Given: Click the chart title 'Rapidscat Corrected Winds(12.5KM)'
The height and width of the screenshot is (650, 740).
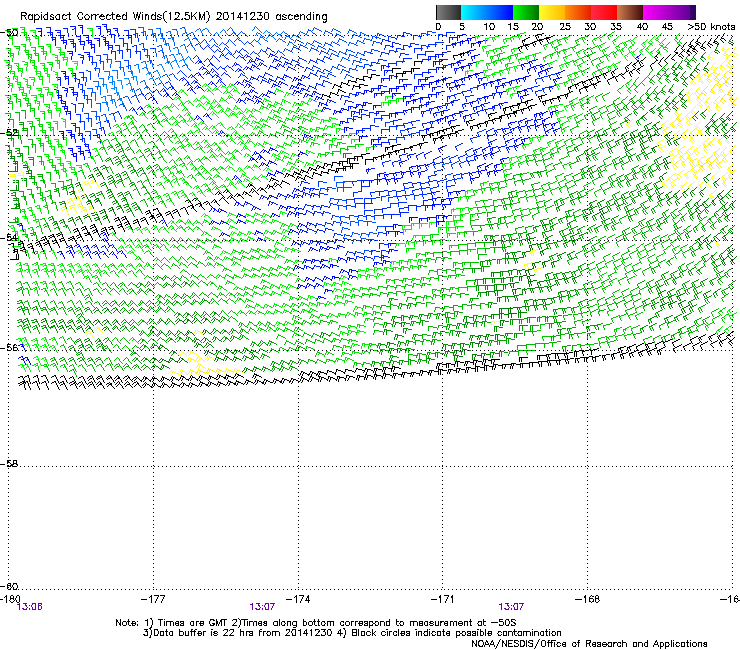Looking at the screenshot, I should point(115,17).
